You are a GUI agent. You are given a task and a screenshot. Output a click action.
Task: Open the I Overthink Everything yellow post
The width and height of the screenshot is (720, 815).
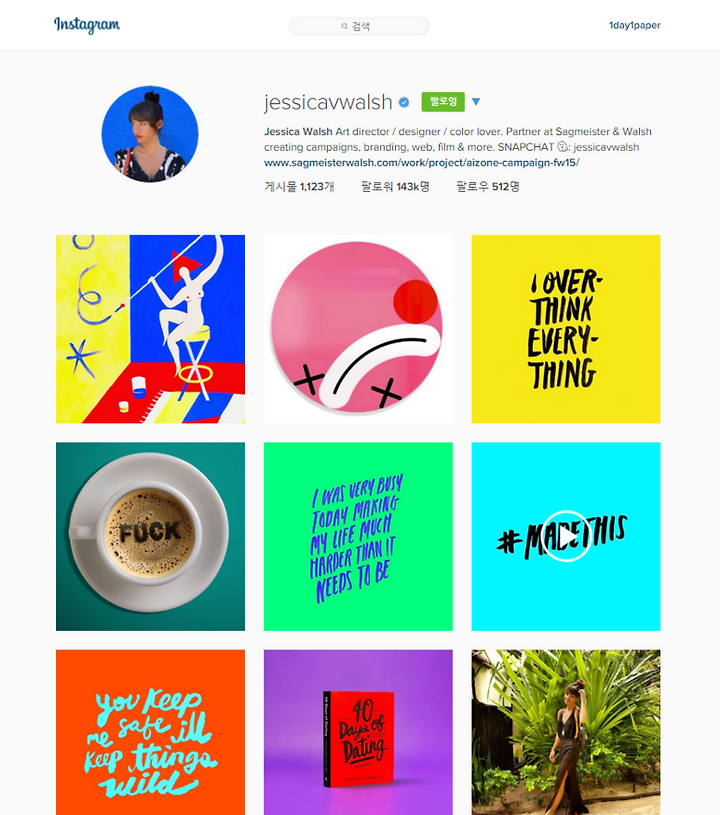[x=566, y=329]
